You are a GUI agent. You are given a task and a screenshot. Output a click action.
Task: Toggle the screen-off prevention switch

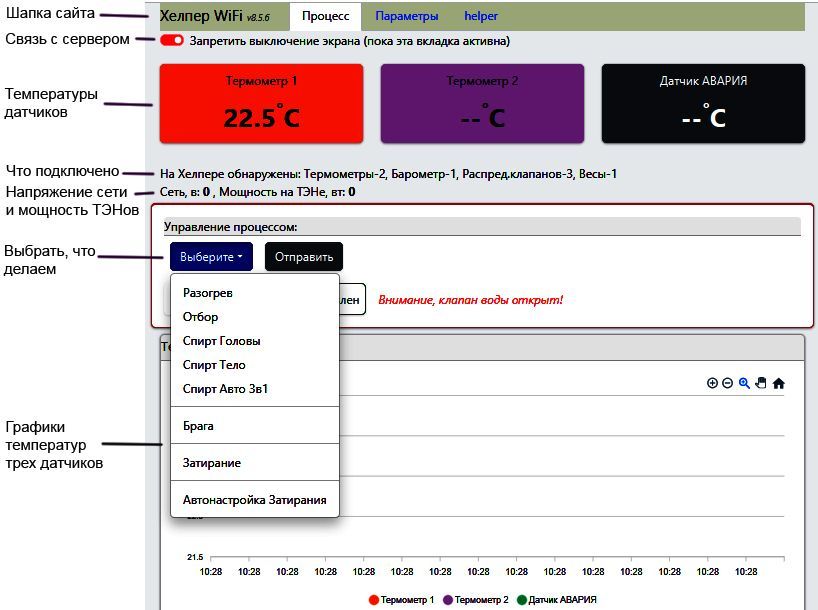click(172, 41)
